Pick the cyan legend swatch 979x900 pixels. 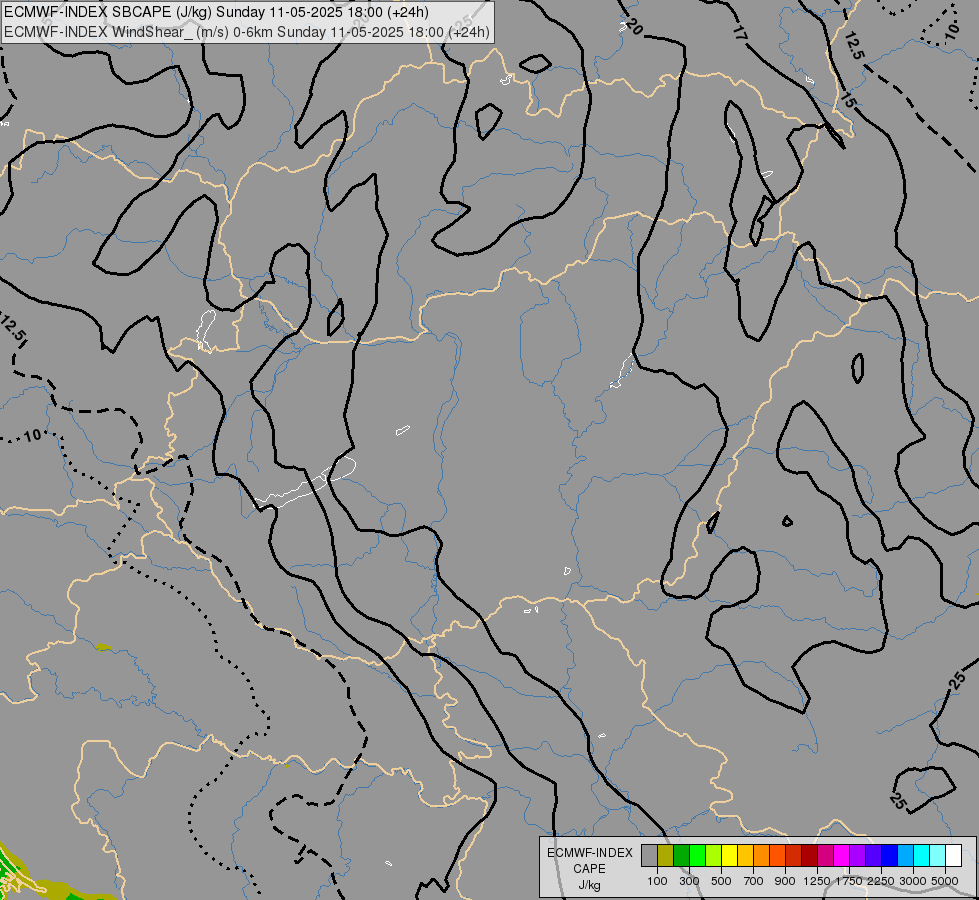point(922,856)
